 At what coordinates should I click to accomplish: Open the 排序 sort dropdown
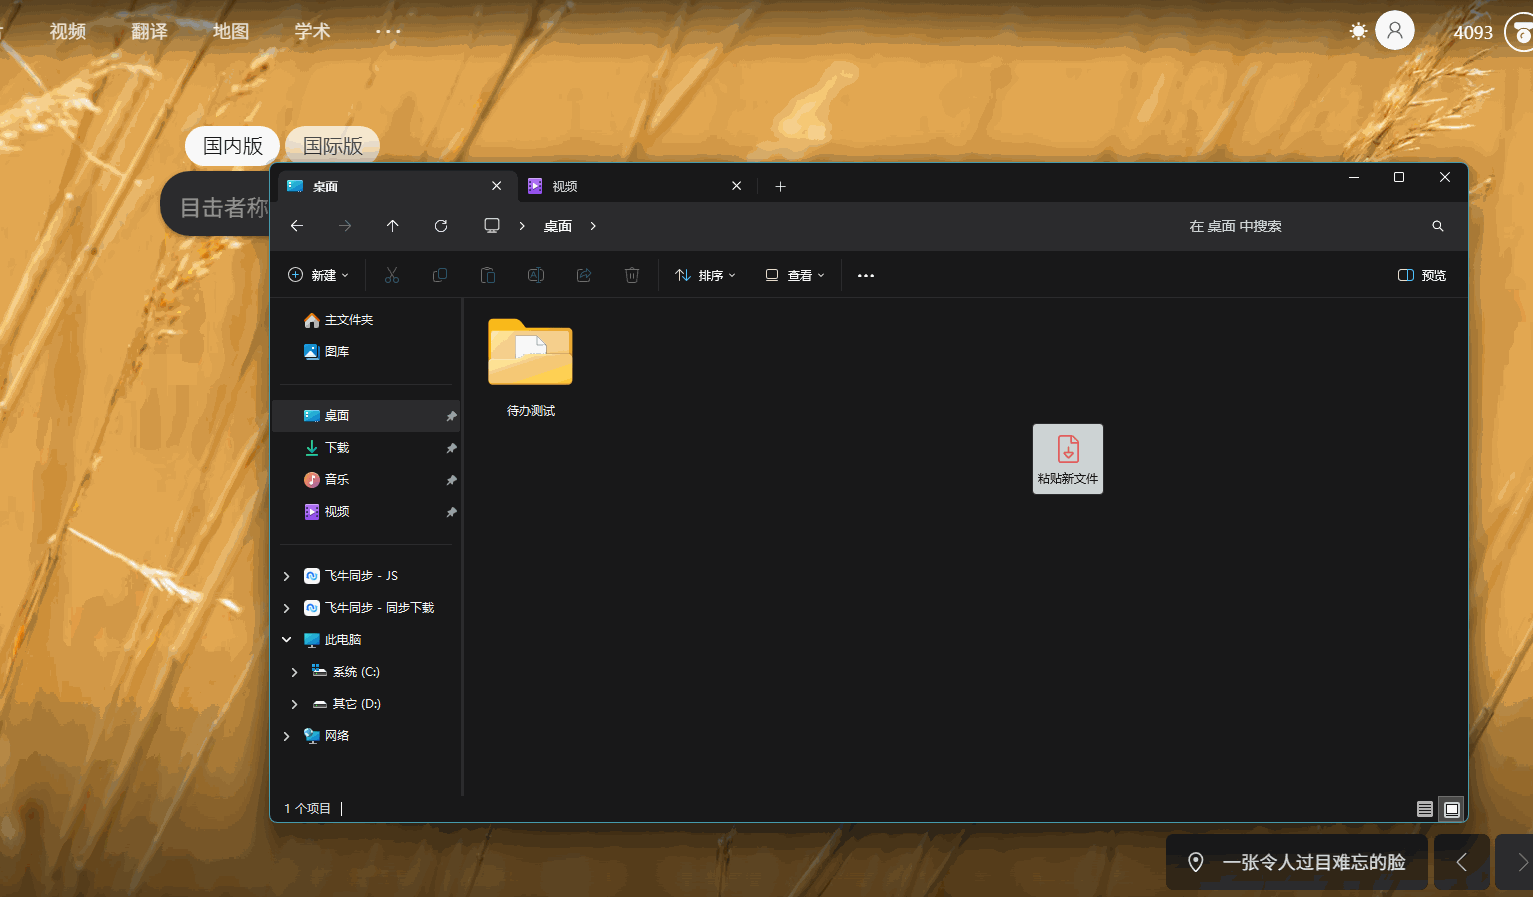point(705,275)
